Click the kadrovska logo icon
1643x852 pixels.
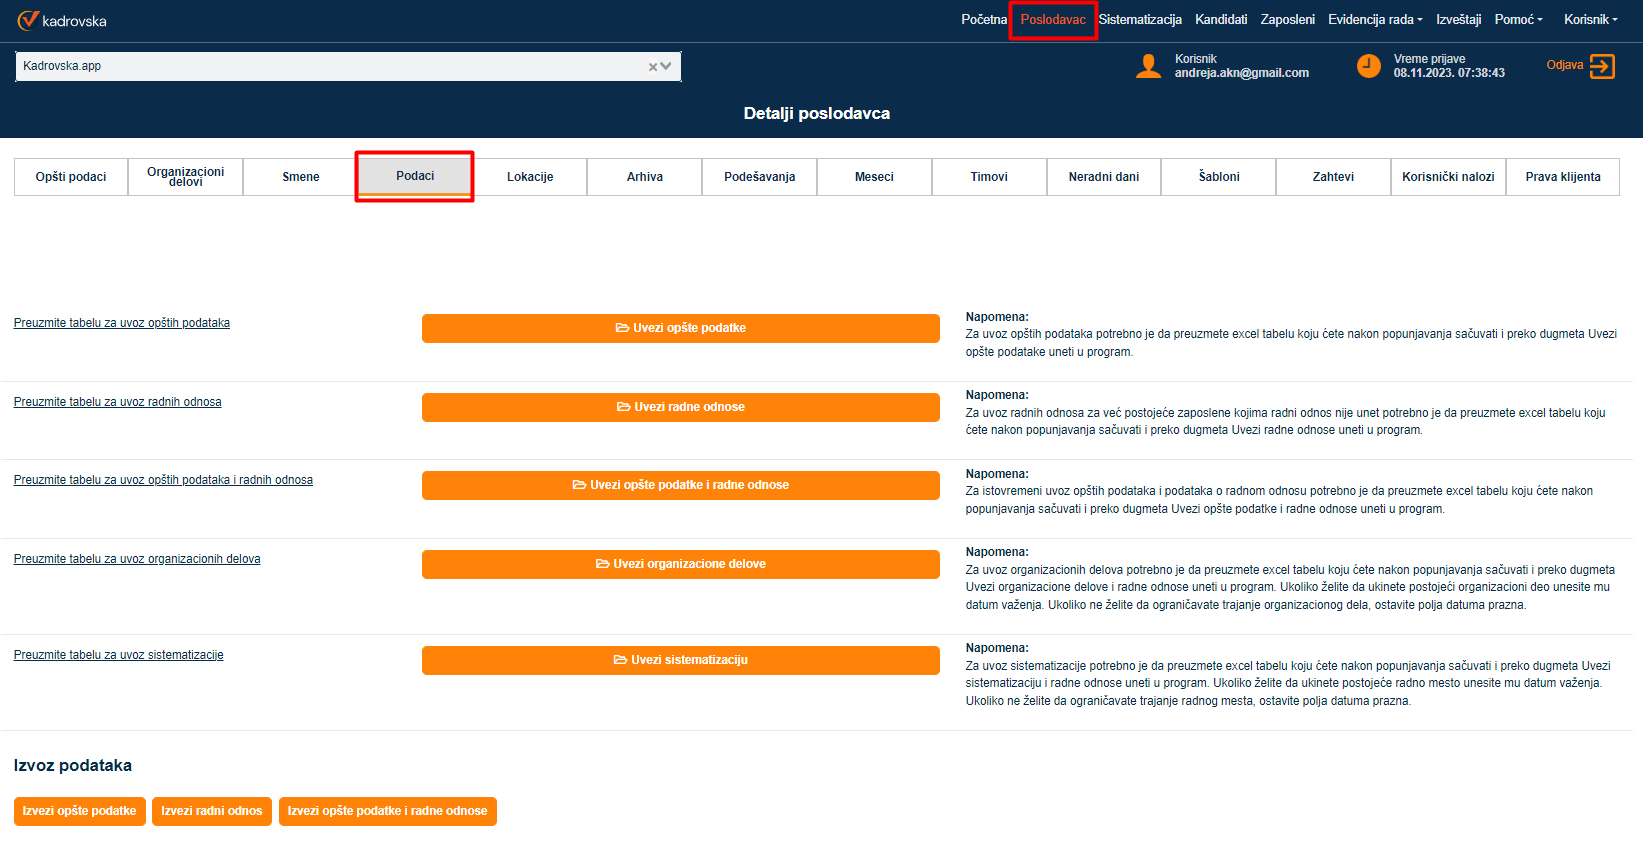[x=28, y=20]
